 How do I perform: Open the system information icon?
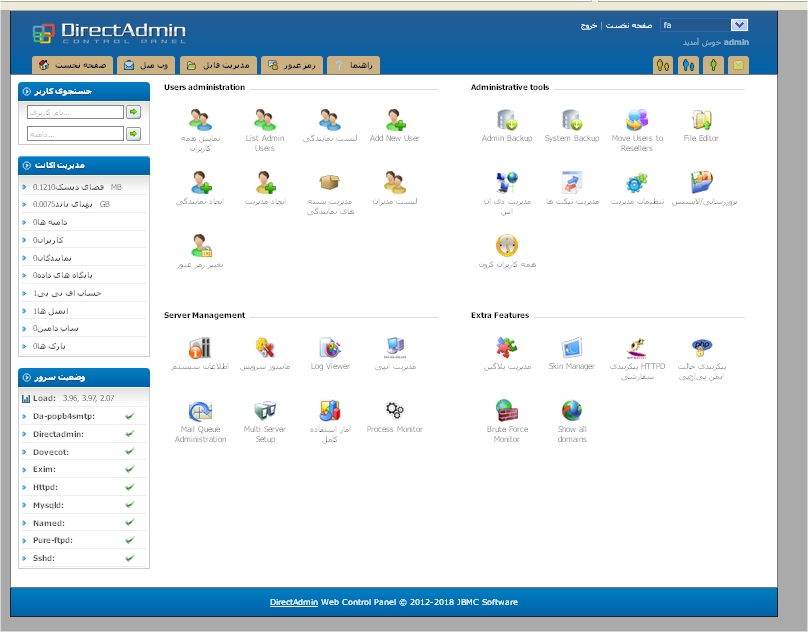200,348
